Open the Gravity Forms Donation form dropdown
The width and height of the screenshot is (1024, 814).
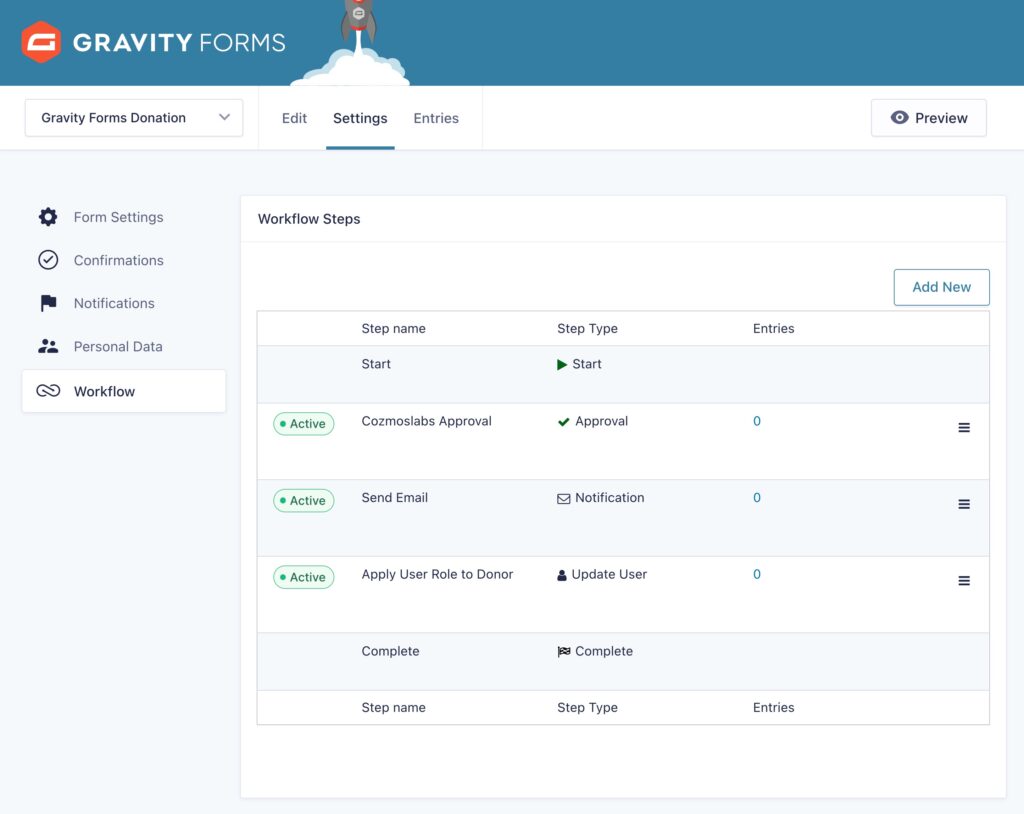point(134,118)
